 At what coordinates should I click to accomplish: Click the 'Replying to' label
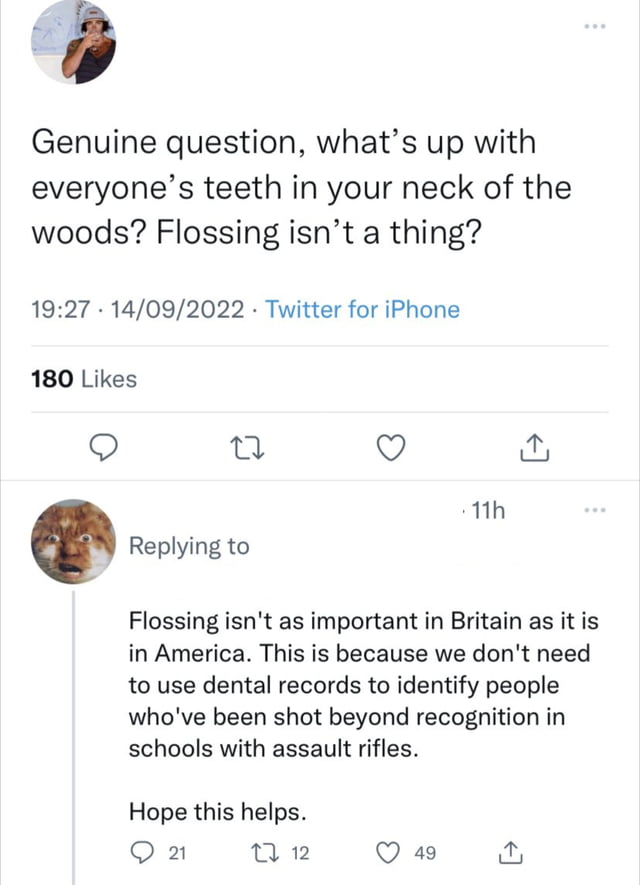[x=189, y=546]
